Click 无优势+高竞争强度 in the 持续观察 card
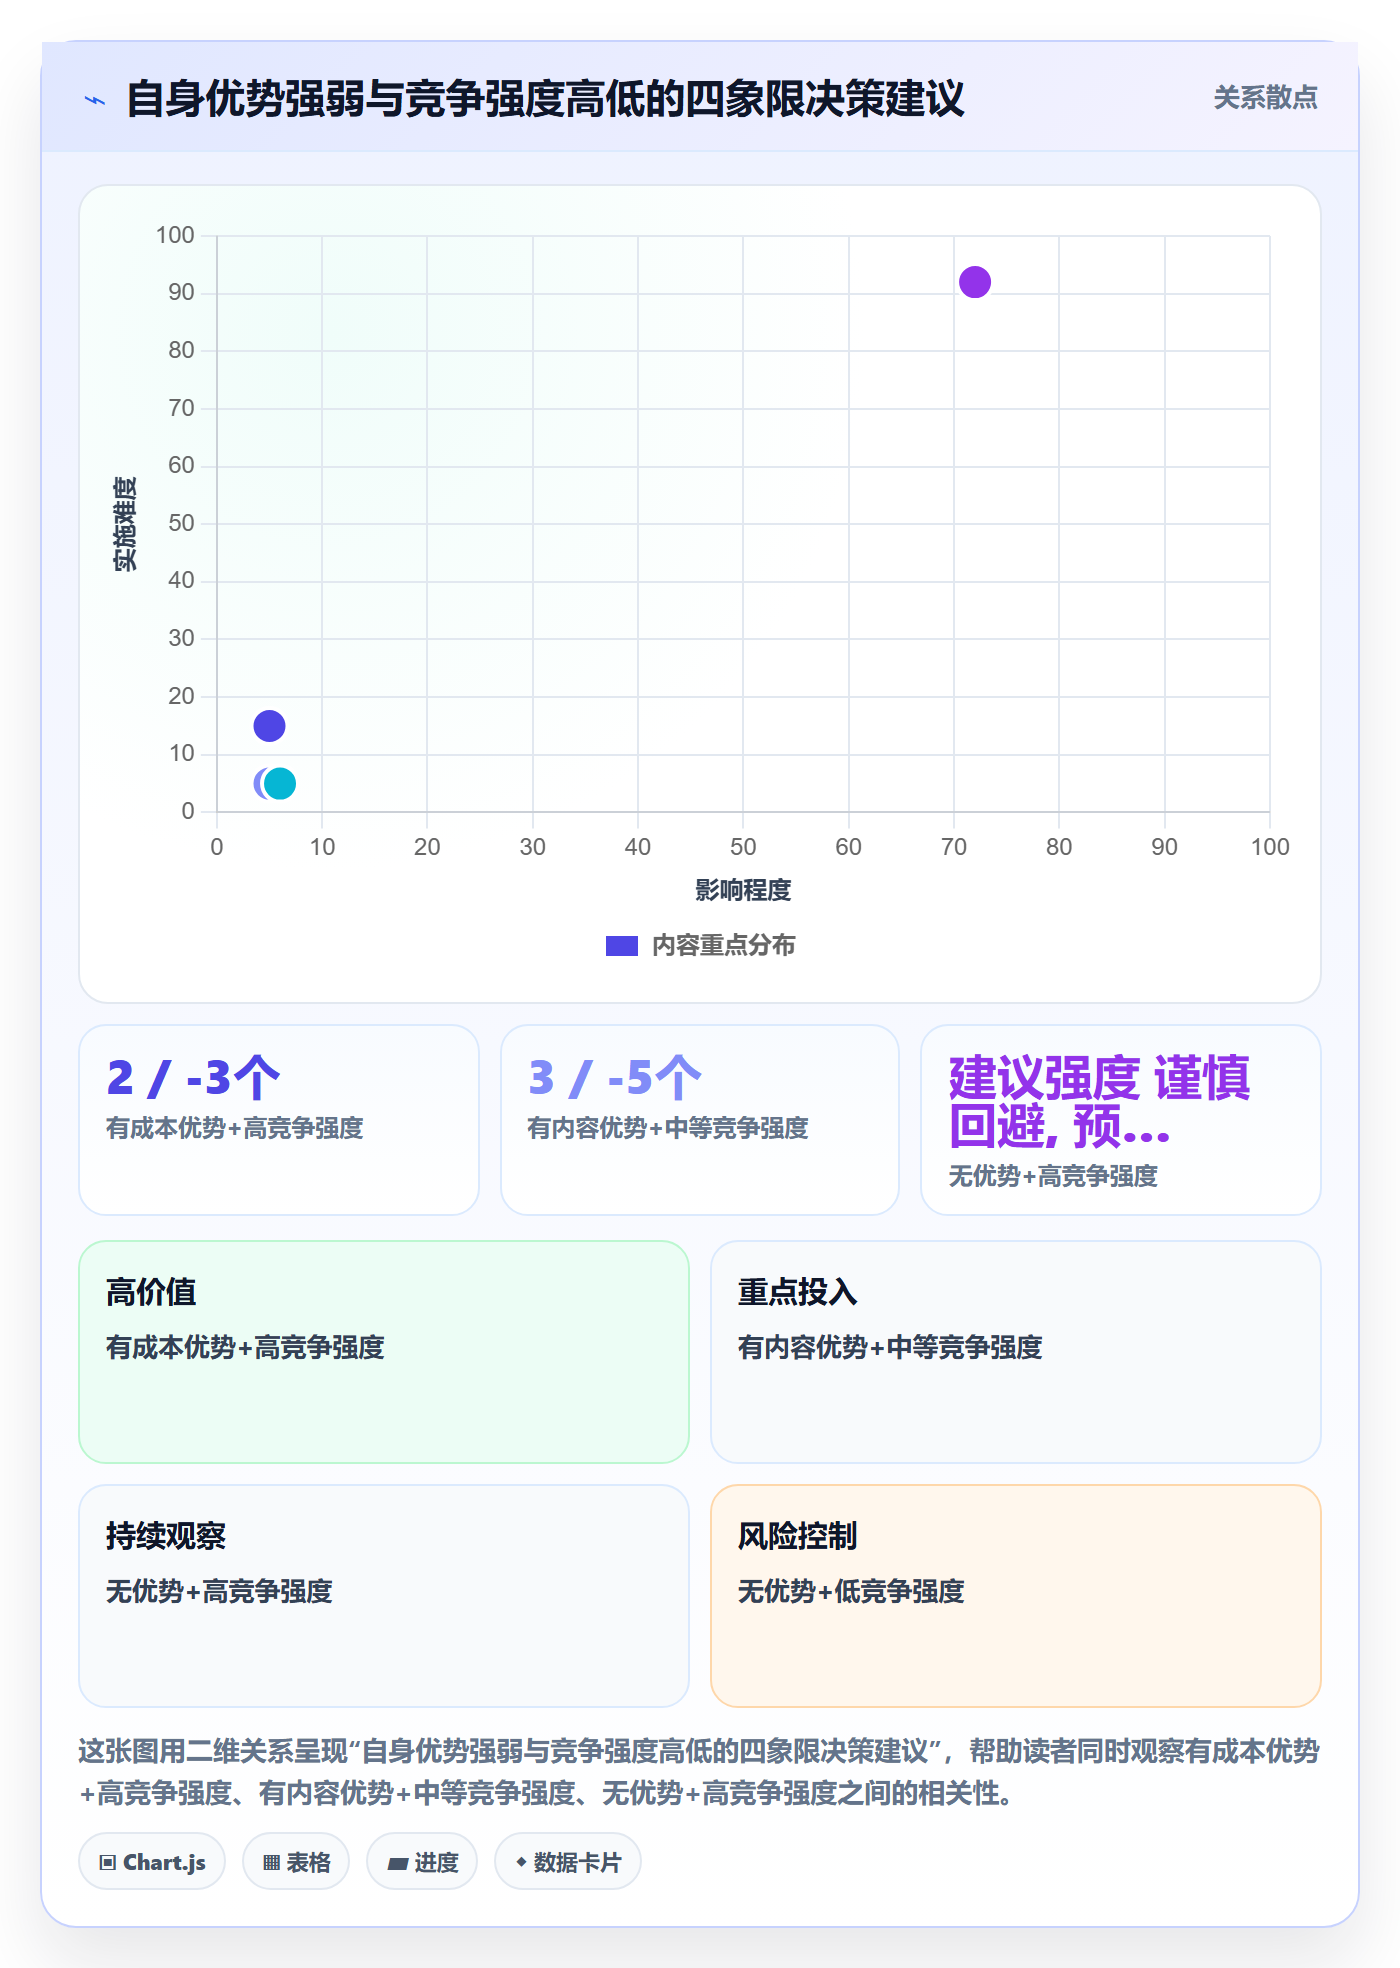The height and width of the screenshot is (1968, 1400). tap(219, 1591)
